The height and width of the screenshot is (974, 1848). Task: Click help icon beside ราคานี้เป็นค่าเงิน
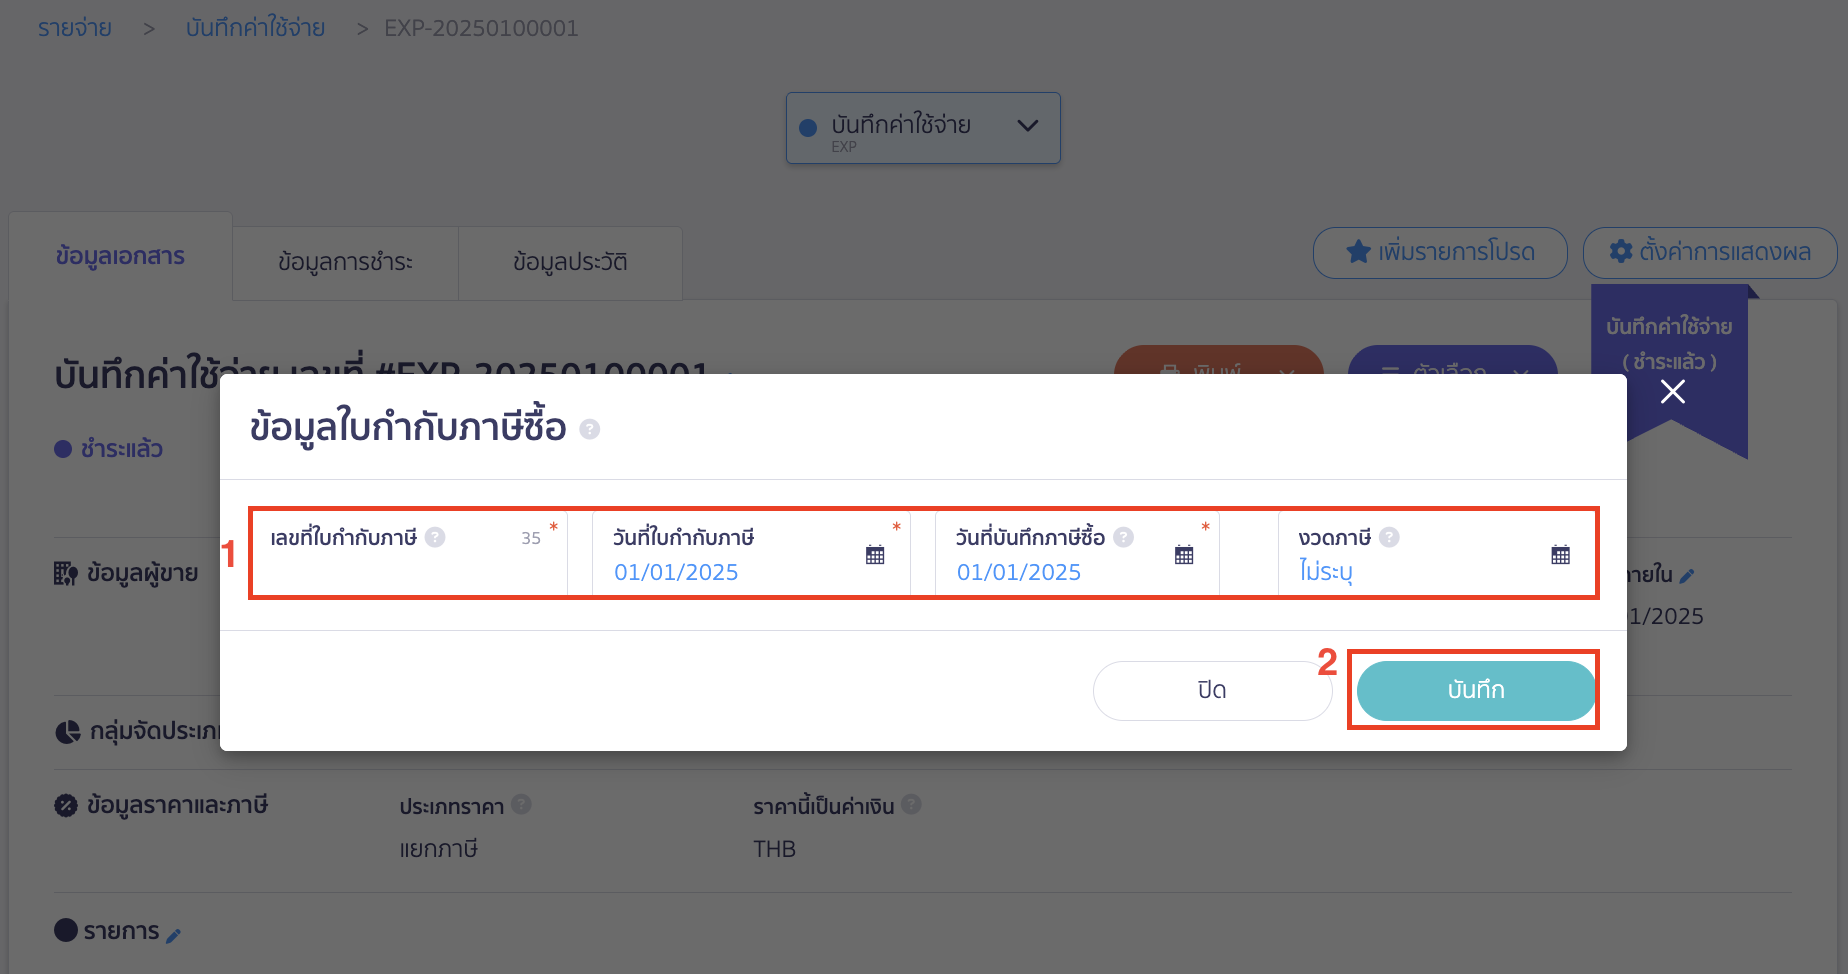pyautogui.click(x=911, y=805)
